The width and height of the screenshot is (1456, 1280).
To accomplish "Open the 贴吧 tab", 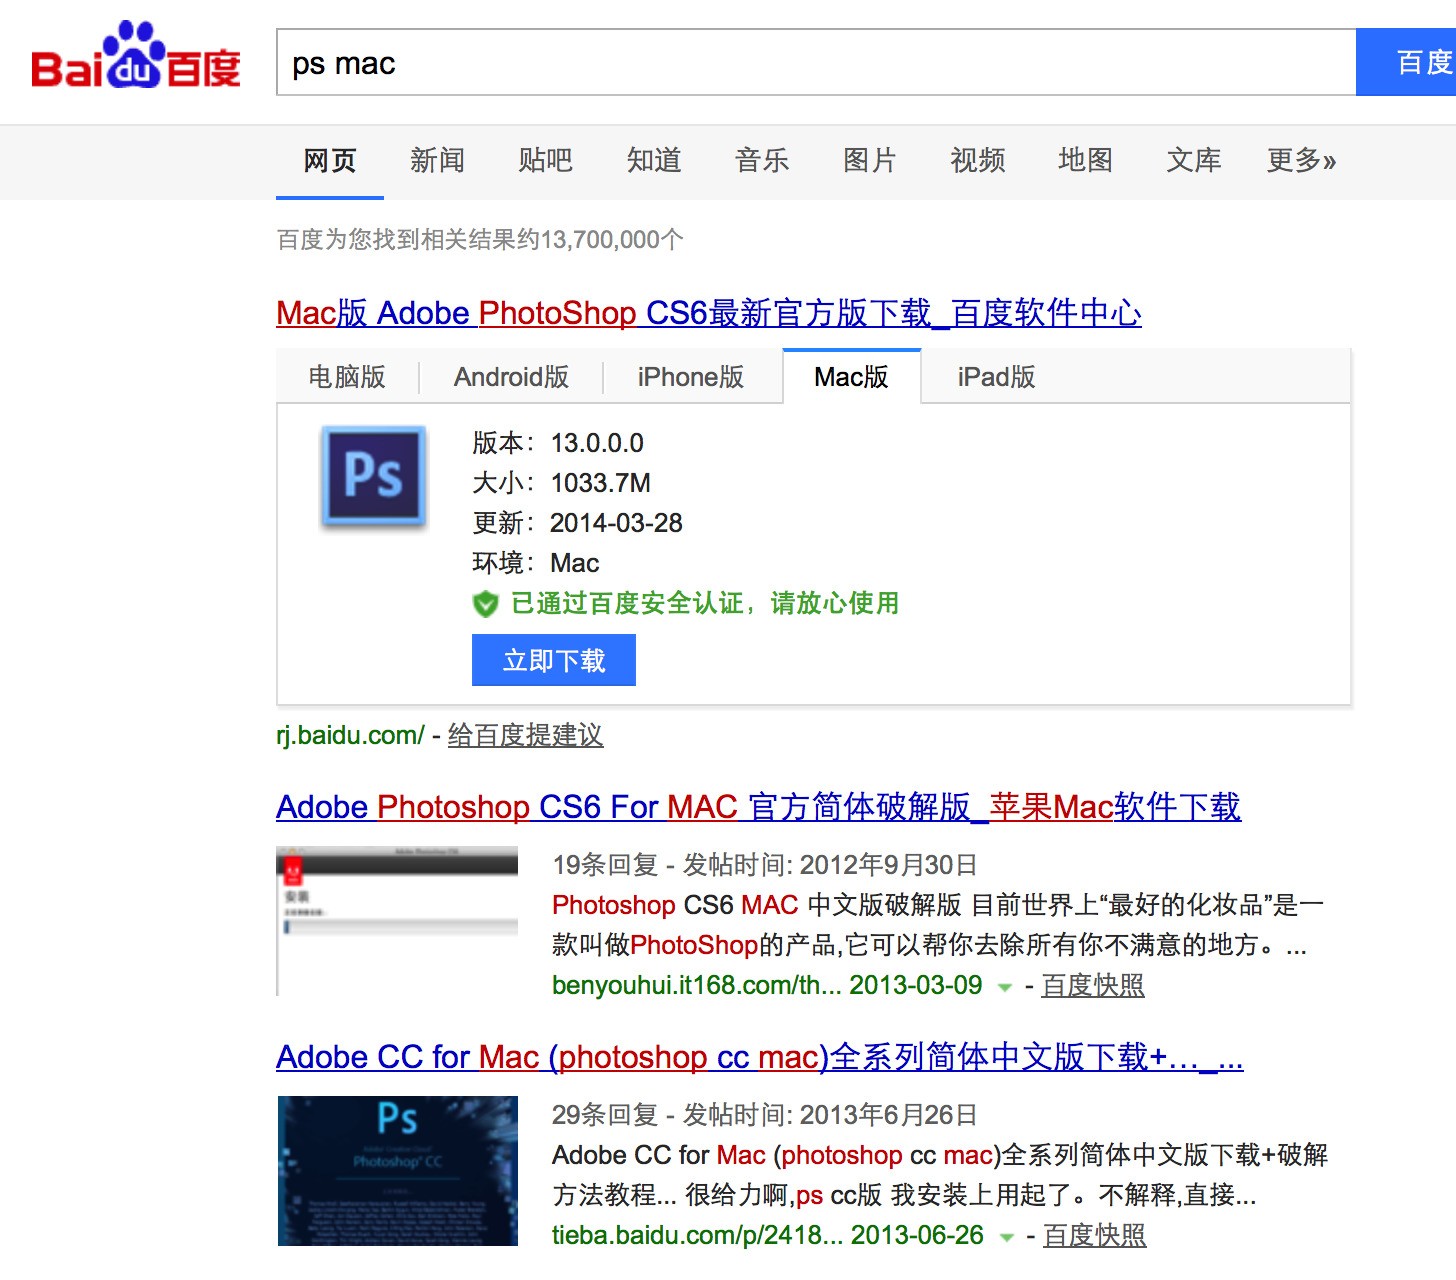I will 545,160.
